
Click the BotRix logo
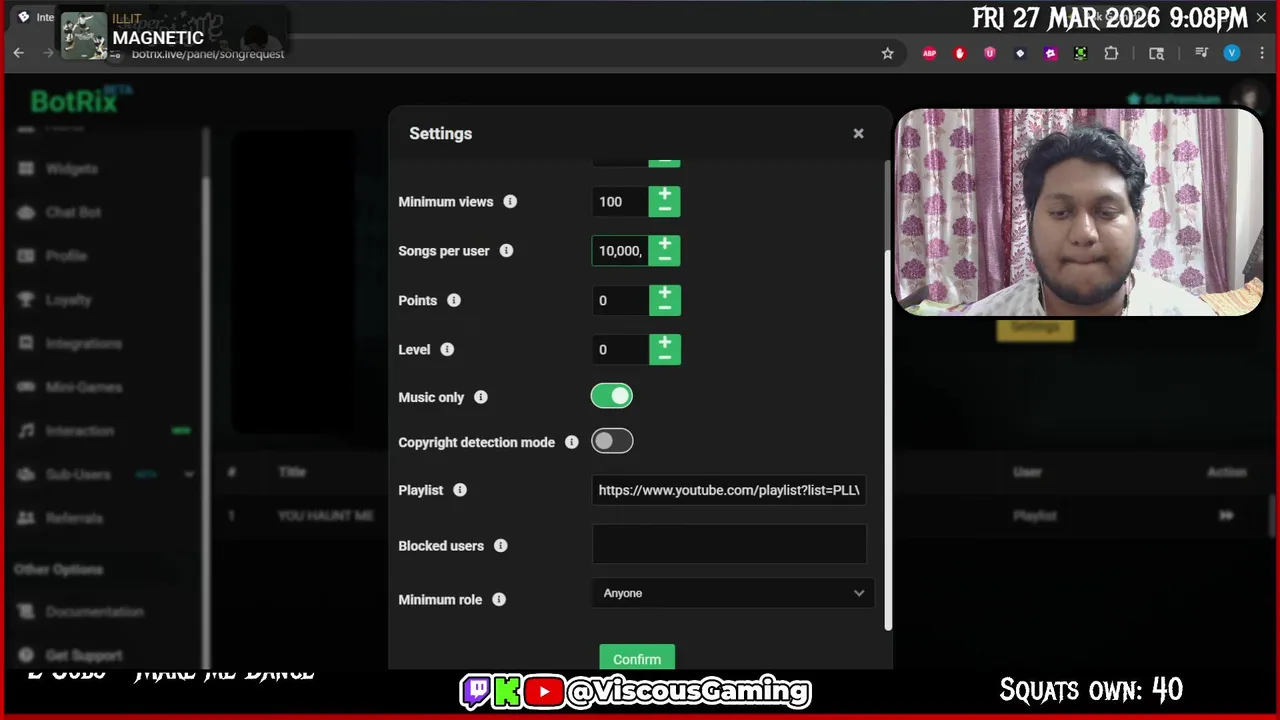point(74,101)
